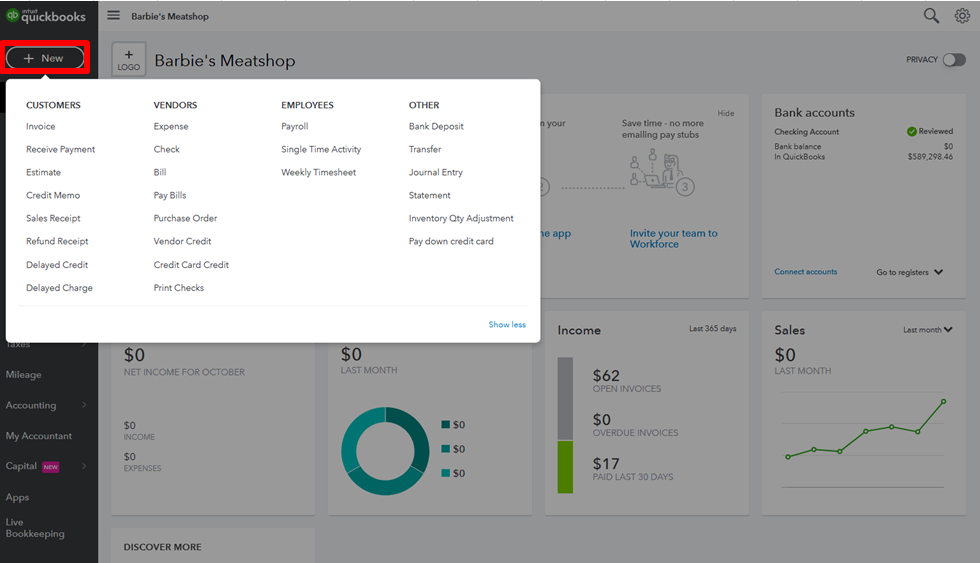The width and height of the screenshot is (980, 563).
Task: Choose Print Checks
Action: (179, 288)
